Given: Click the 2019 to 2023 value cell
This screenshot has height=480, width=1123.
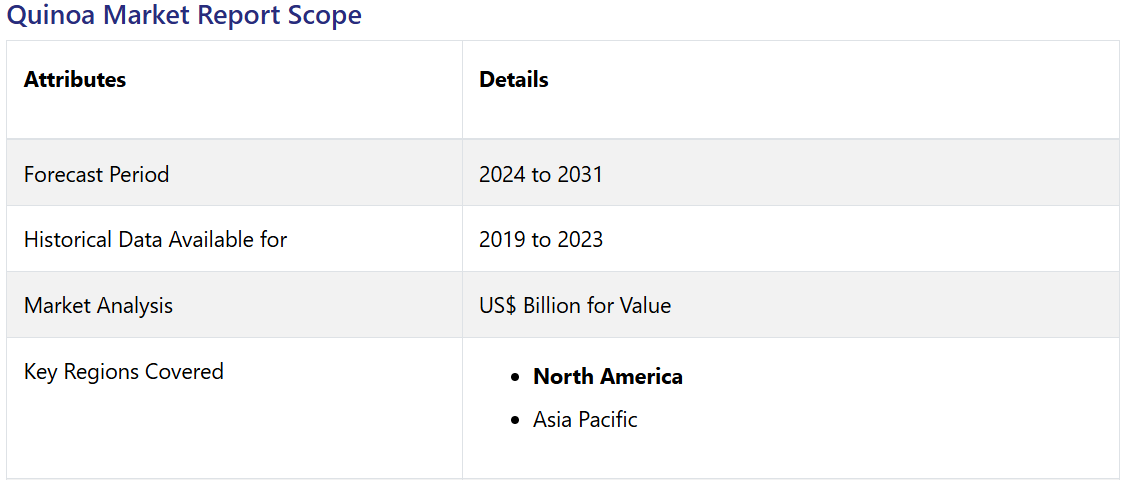Looking at the screenshot, I should (x=541, y=240).
